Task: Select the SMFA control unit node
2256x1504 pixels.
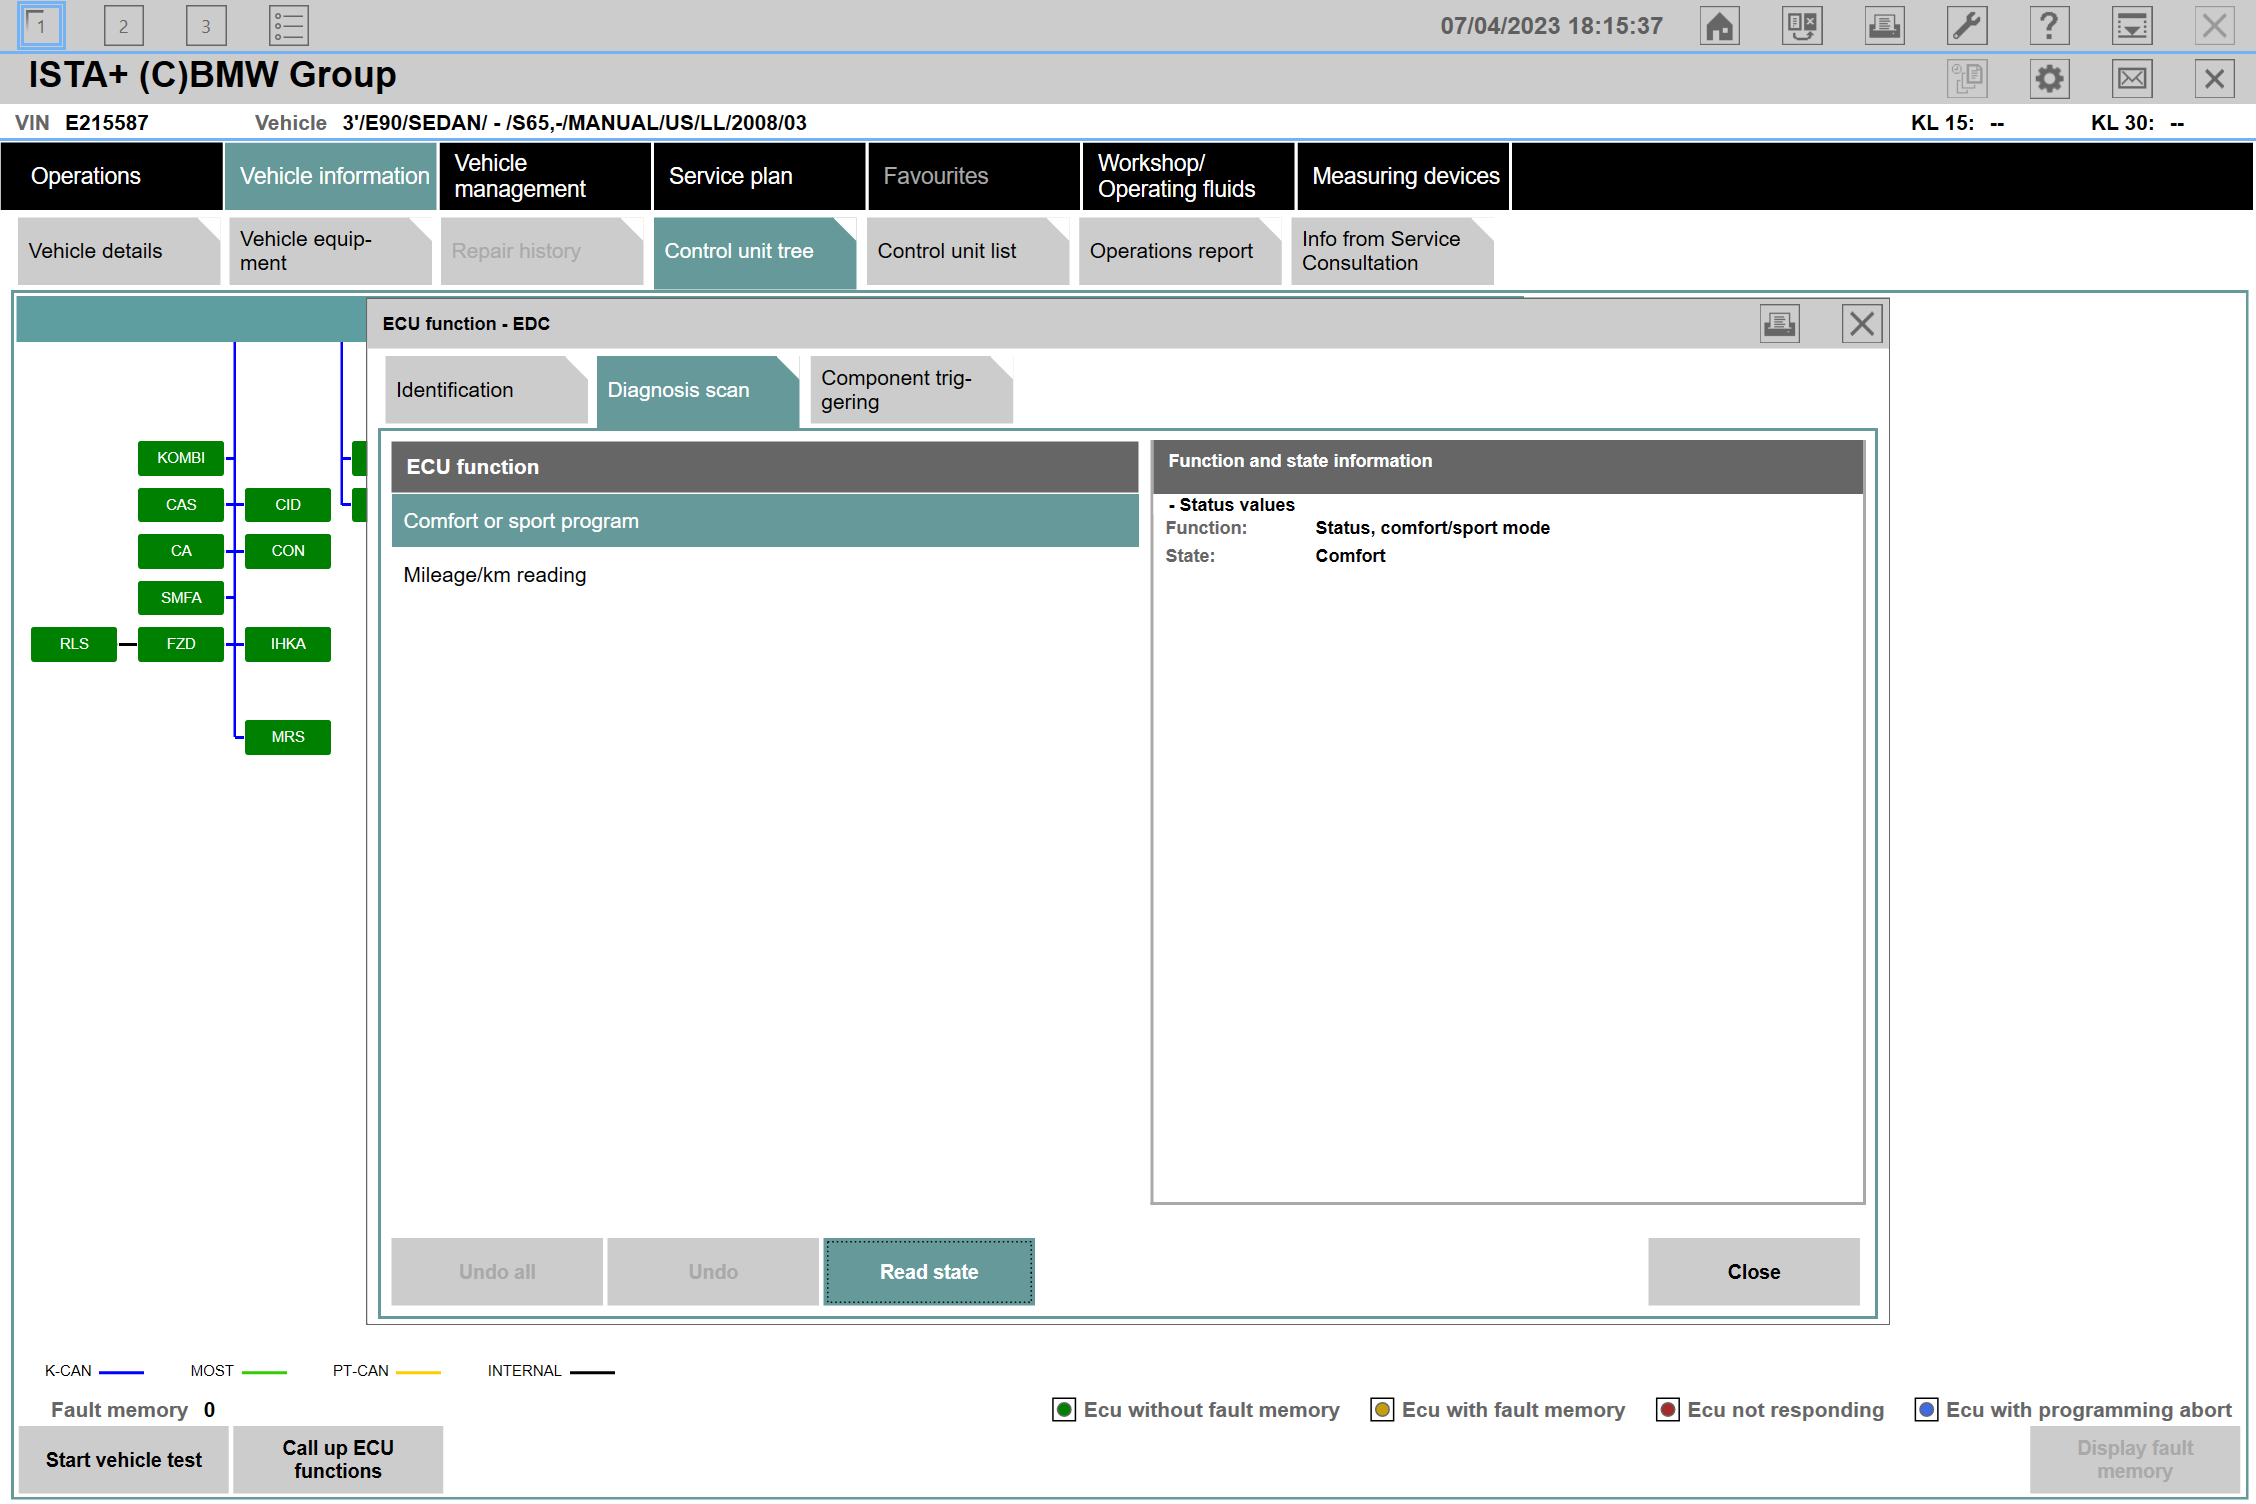Action: pyautogui.click(x=181, y=598)
